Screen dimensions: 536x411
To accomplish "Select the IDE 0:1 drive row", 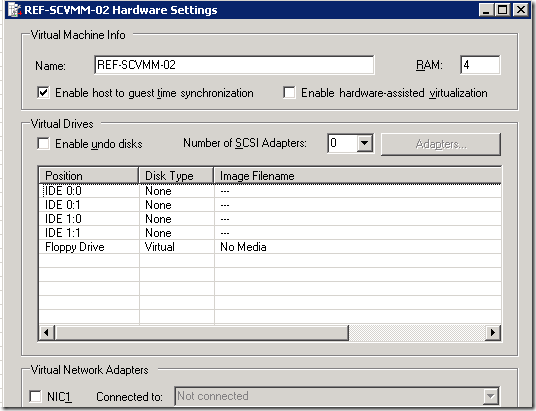I will (270, 205).
